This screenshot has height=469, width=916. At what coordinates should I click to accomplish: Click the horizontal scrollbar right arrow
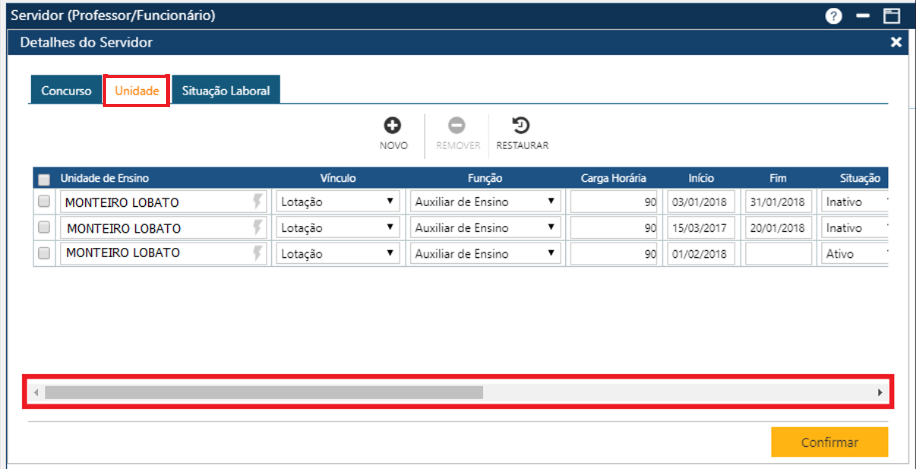(880, 393)
